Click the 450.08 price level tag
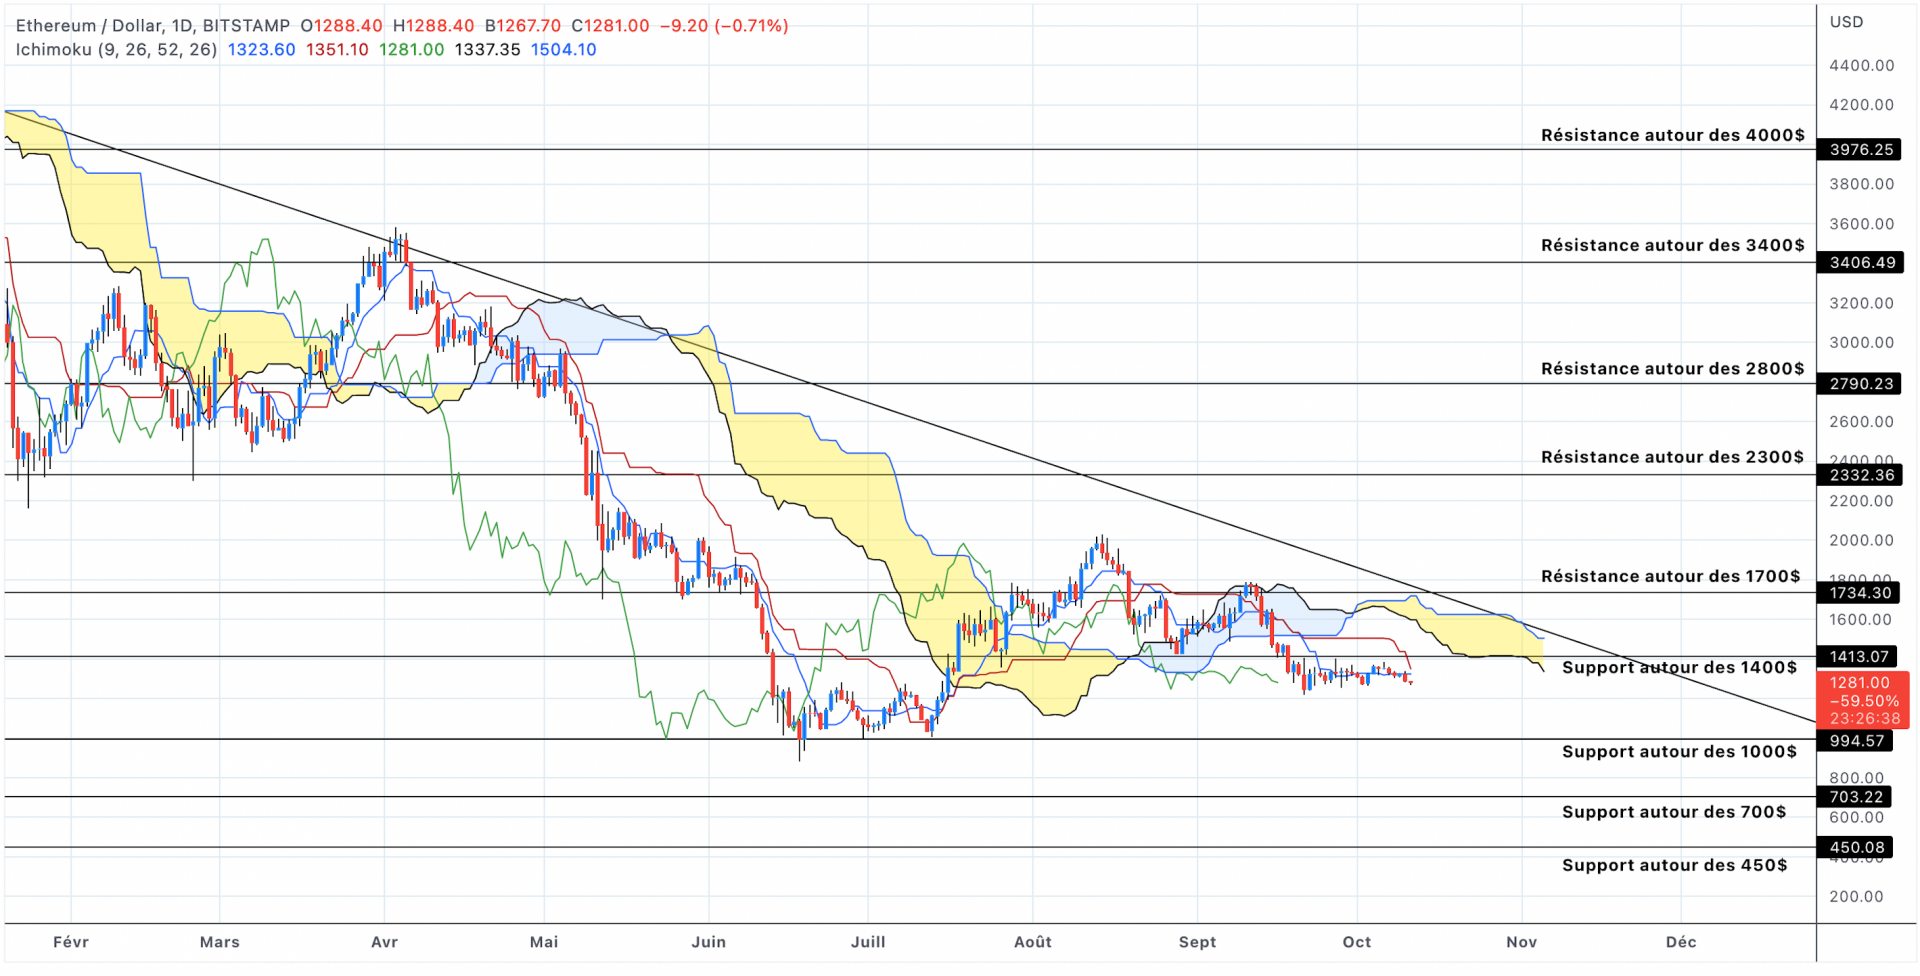The image size is (1920, 976). (x=1855, y=848)
